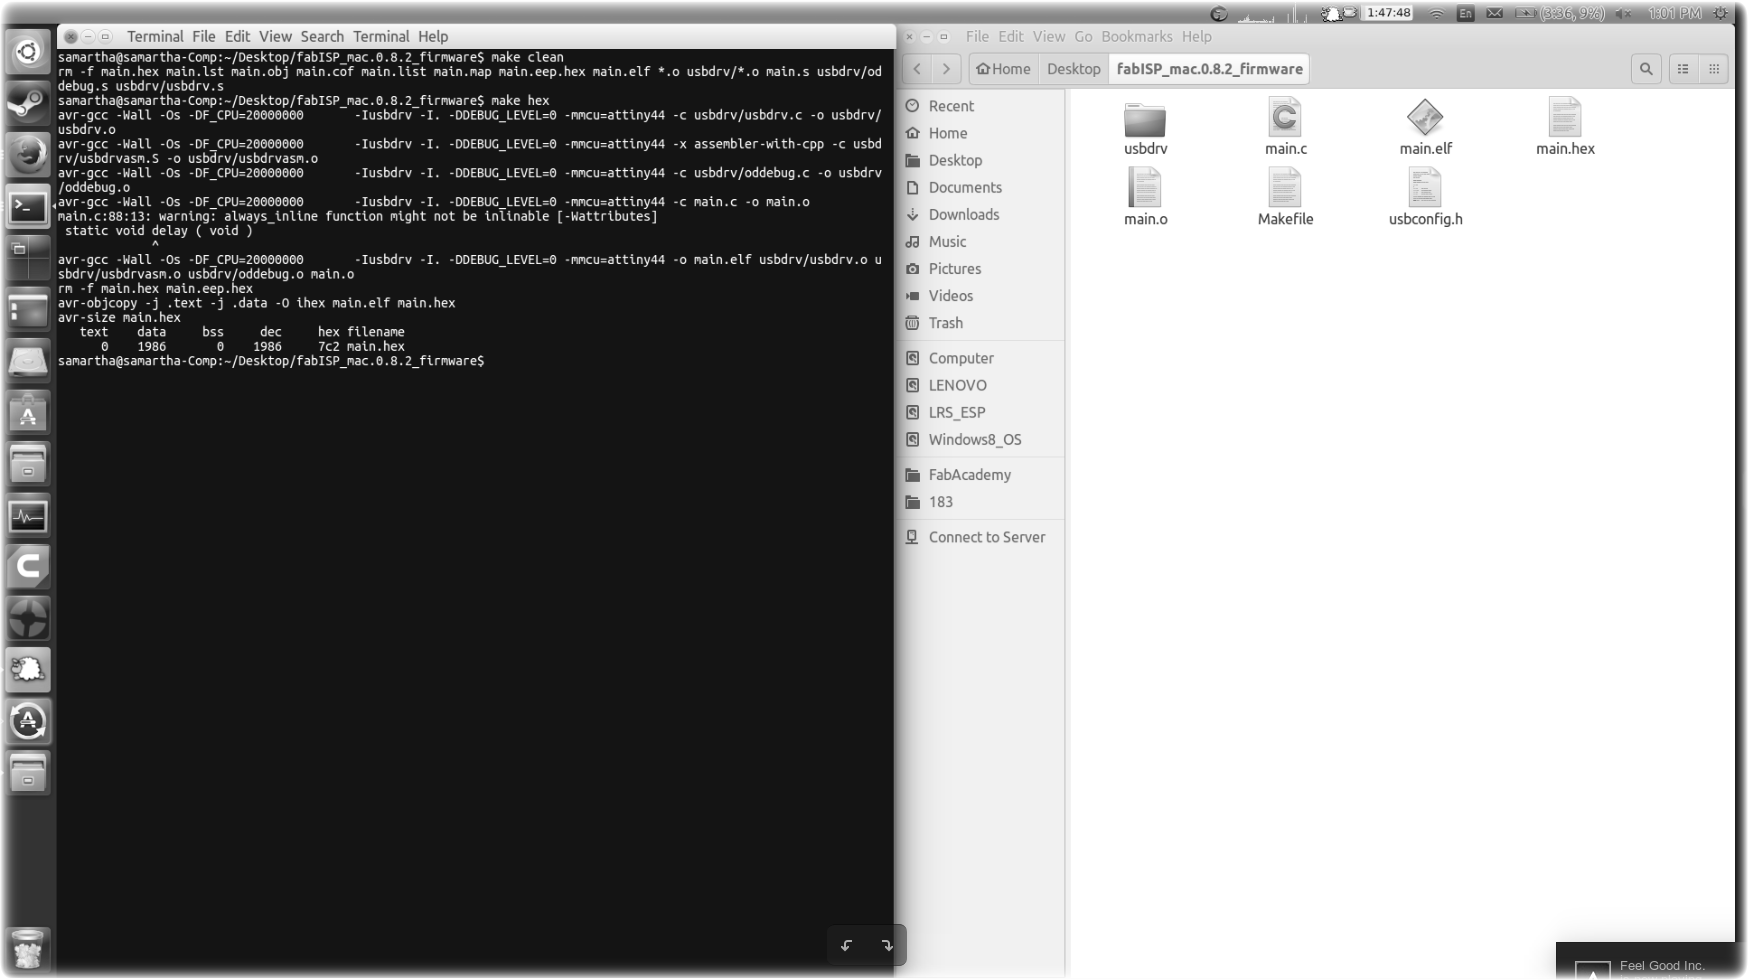Viewport: 1748px width, 980px height.
Task: Select the Makefile file
Action: (1285, 198)
